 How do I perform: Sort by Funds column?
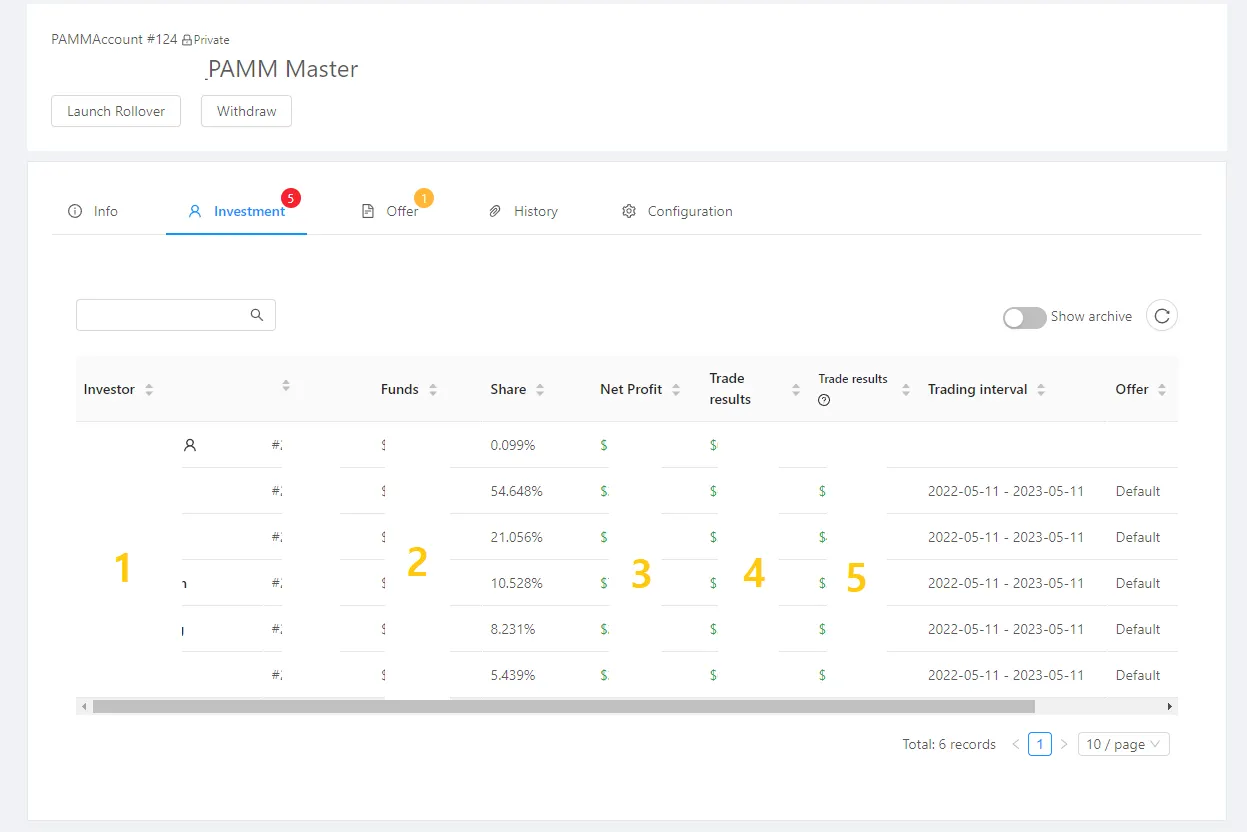pyautogui.click(x=433, y=390)
